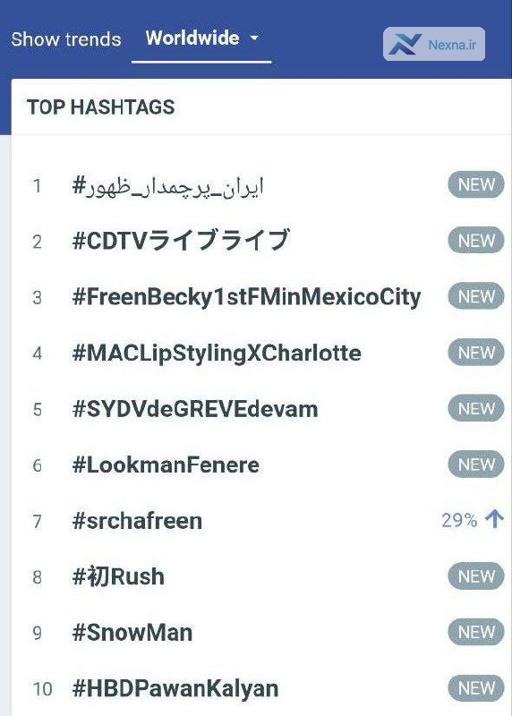Open hashtag #MACLipStylingXCharlotte

click(x=216, y=353)
